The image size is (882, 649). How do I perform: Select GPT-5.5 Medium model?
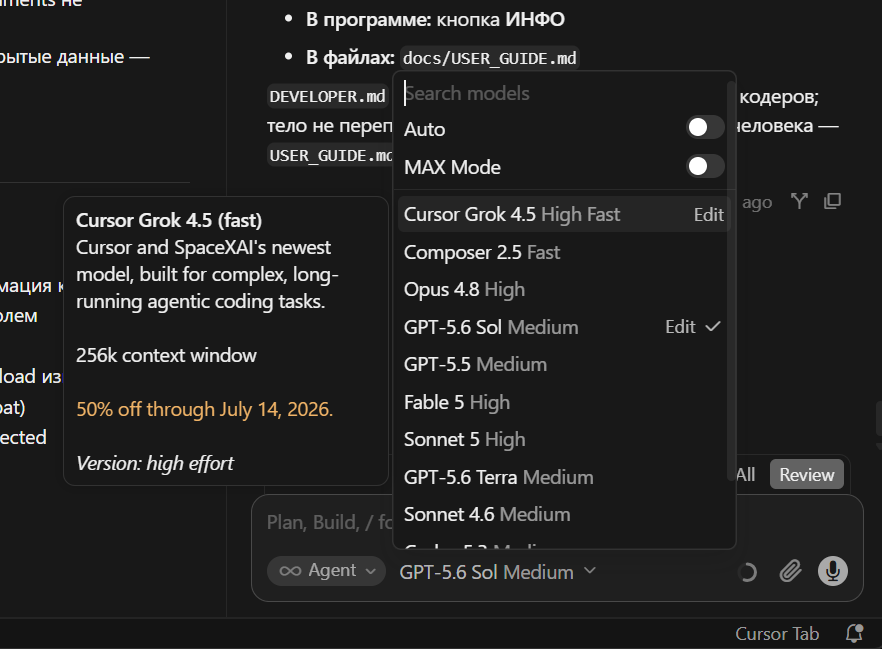point(564,364)
